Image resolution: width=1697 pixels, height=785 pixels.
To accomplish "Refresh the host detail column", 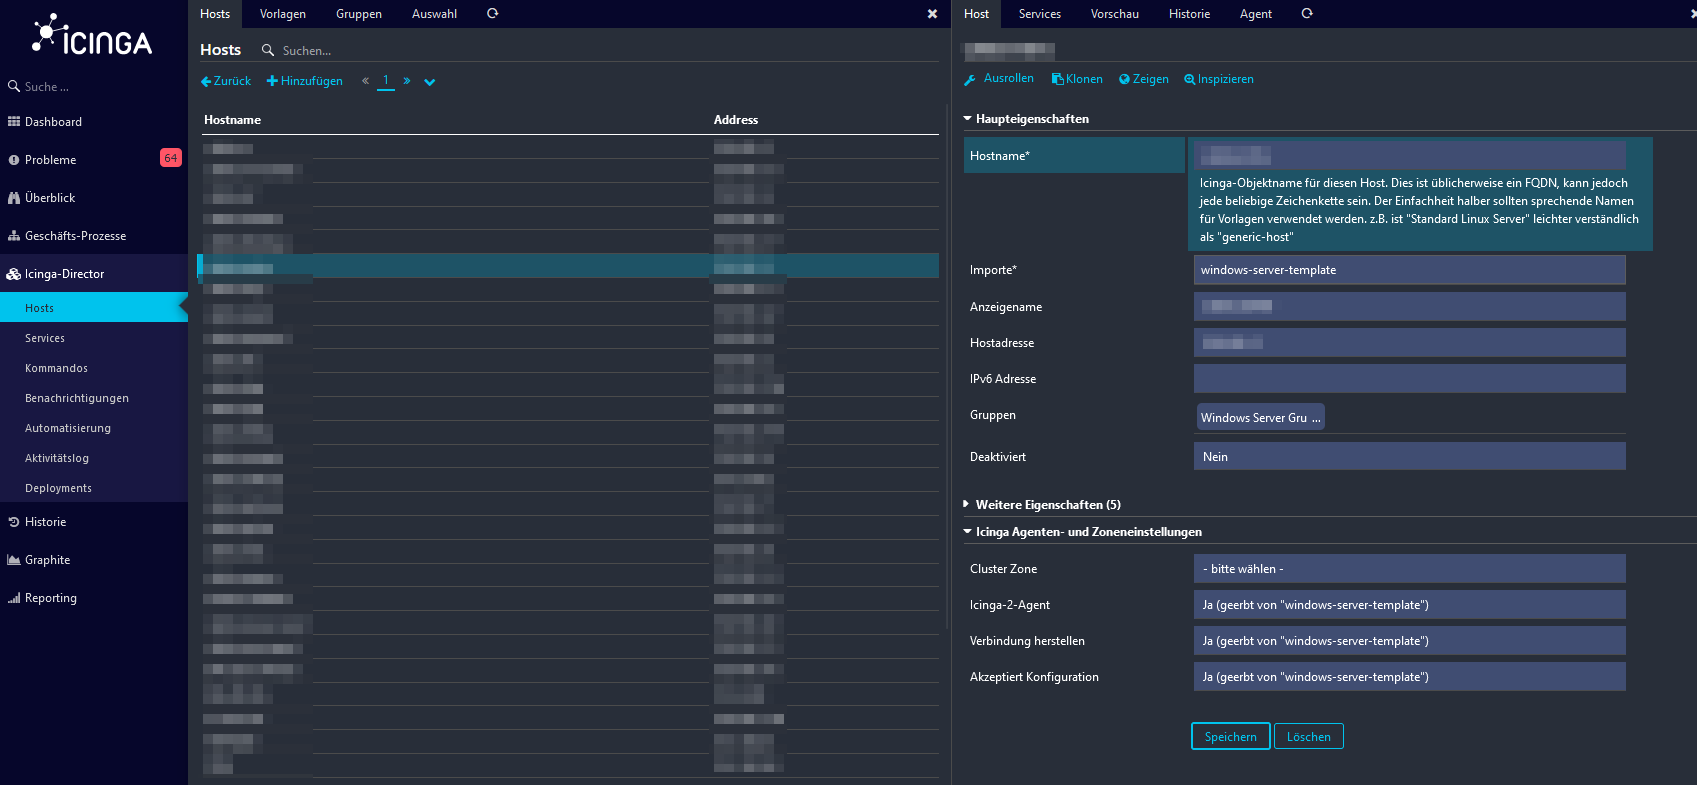I will point(1307,14).
